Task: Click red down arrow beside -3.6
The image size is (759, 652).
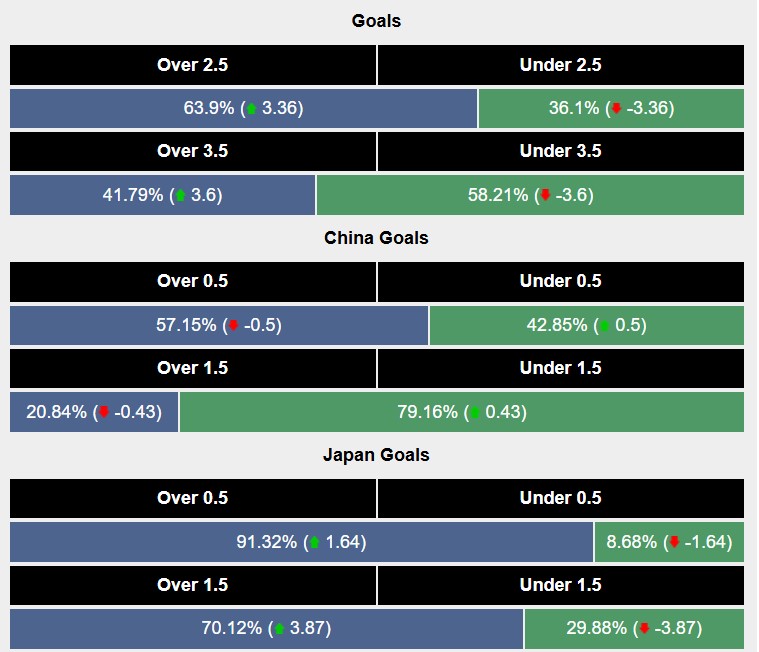Action: click(x=544, y=196)
